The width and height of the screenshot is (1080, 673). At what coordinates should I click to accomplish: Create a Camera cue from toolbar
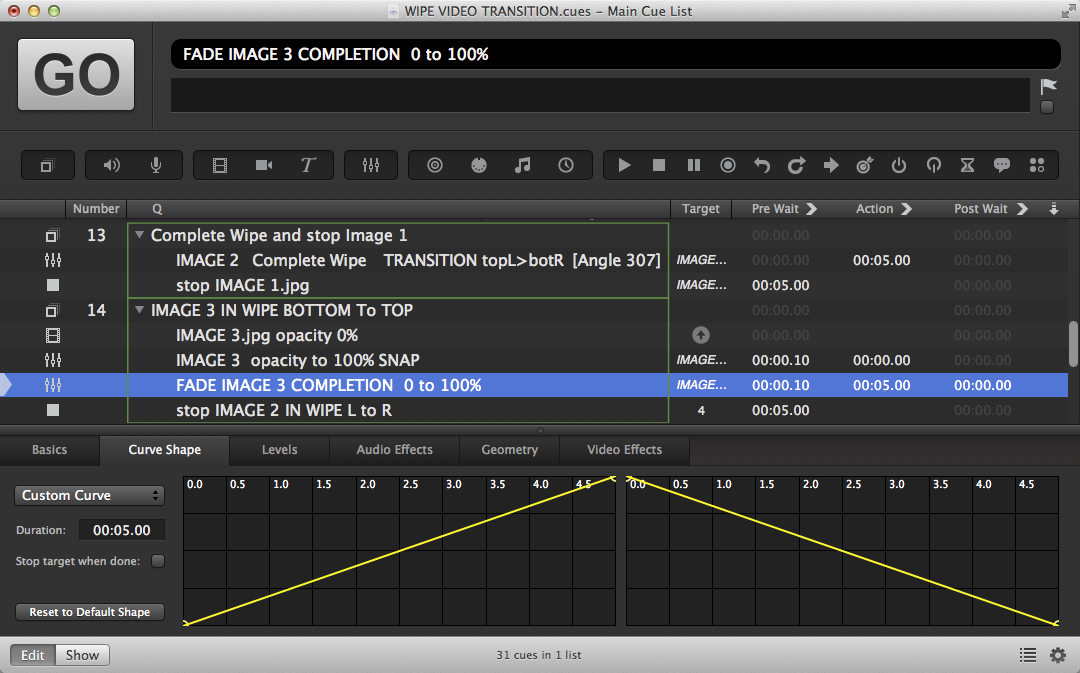tap(264, 165)
